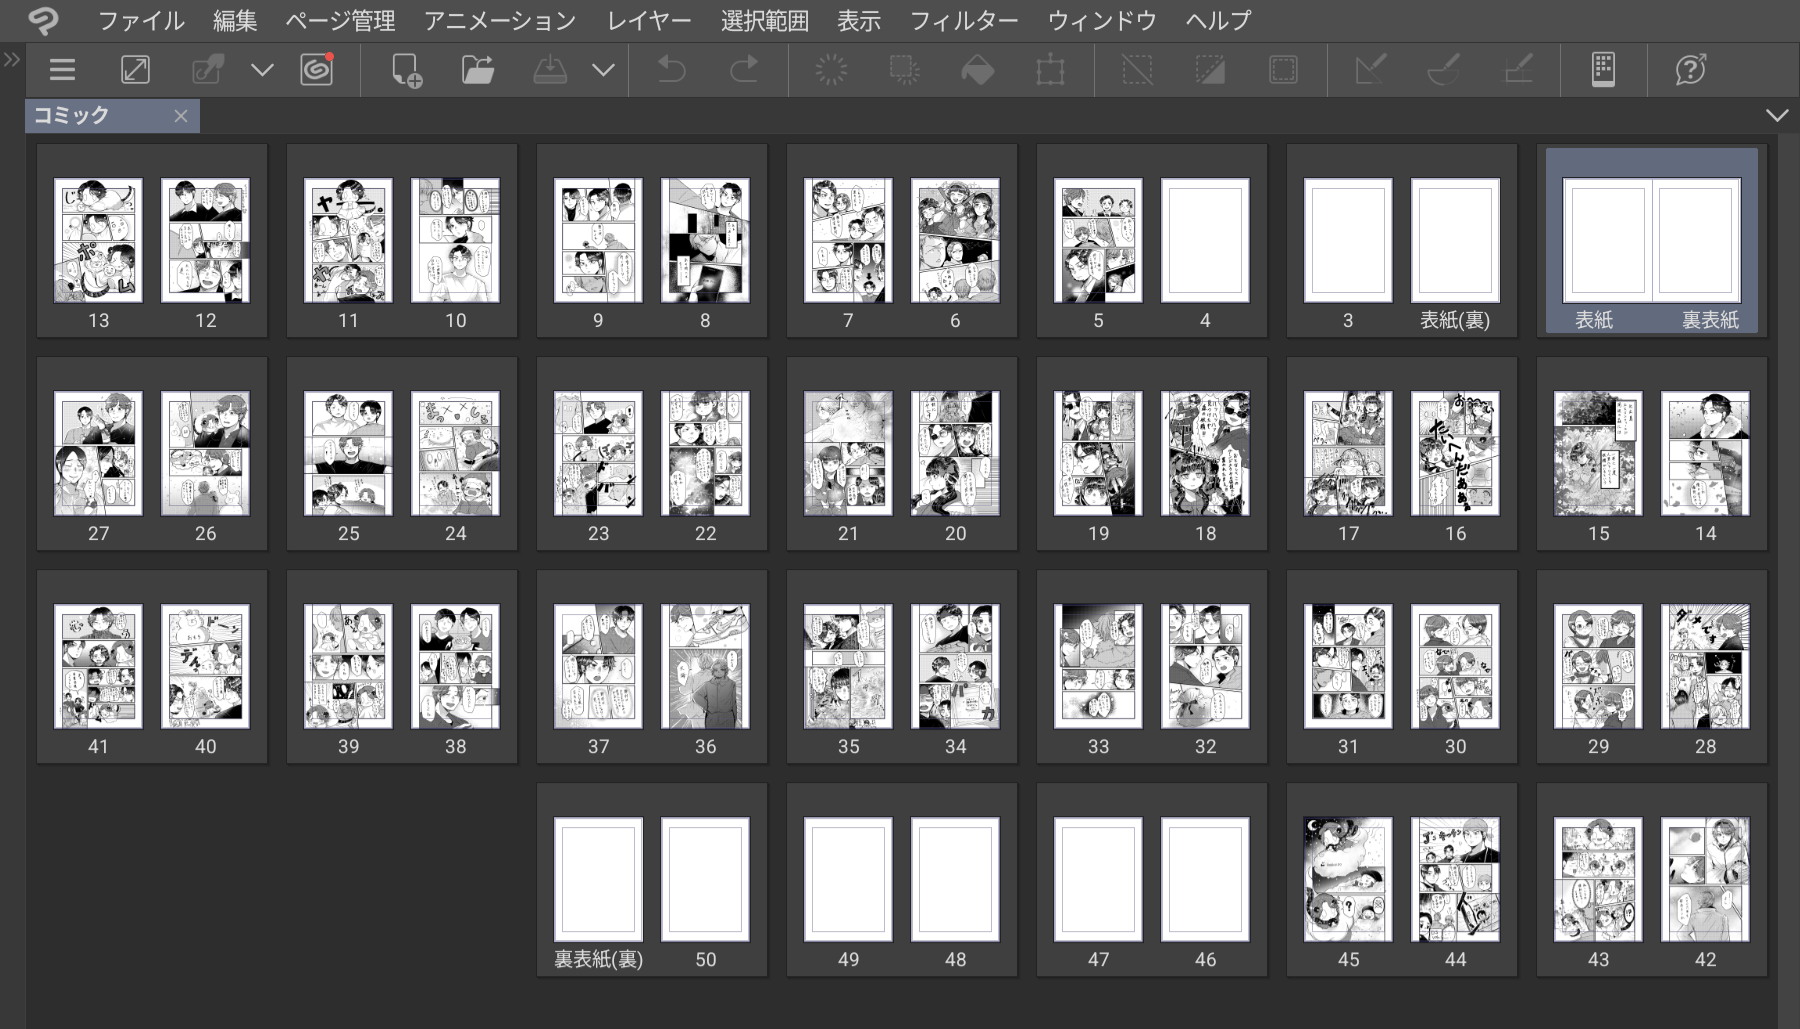Screen dimensions: 1800x1029
Task: Expand the chevron at right of tab bar
Action: click(x=1777, y=116)
